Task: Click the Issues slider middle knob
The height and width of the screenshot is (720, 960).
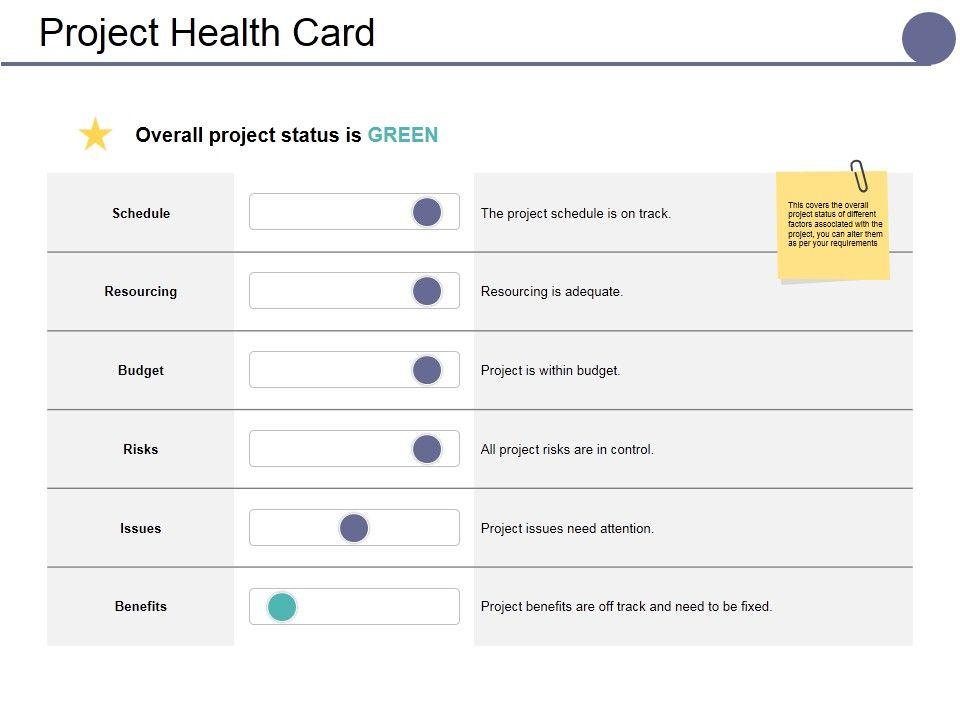Action: [354, 528]
